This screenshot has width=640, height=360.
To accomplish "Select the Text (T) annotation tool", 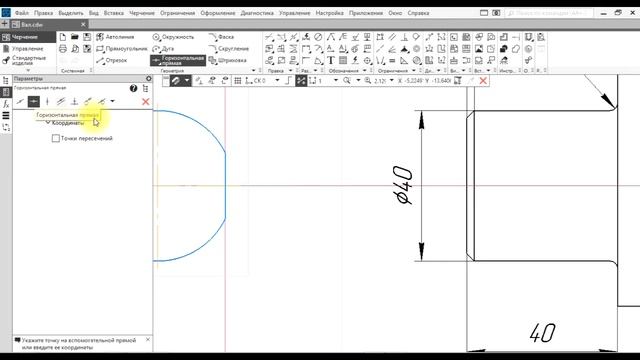I will pos(331,60).
